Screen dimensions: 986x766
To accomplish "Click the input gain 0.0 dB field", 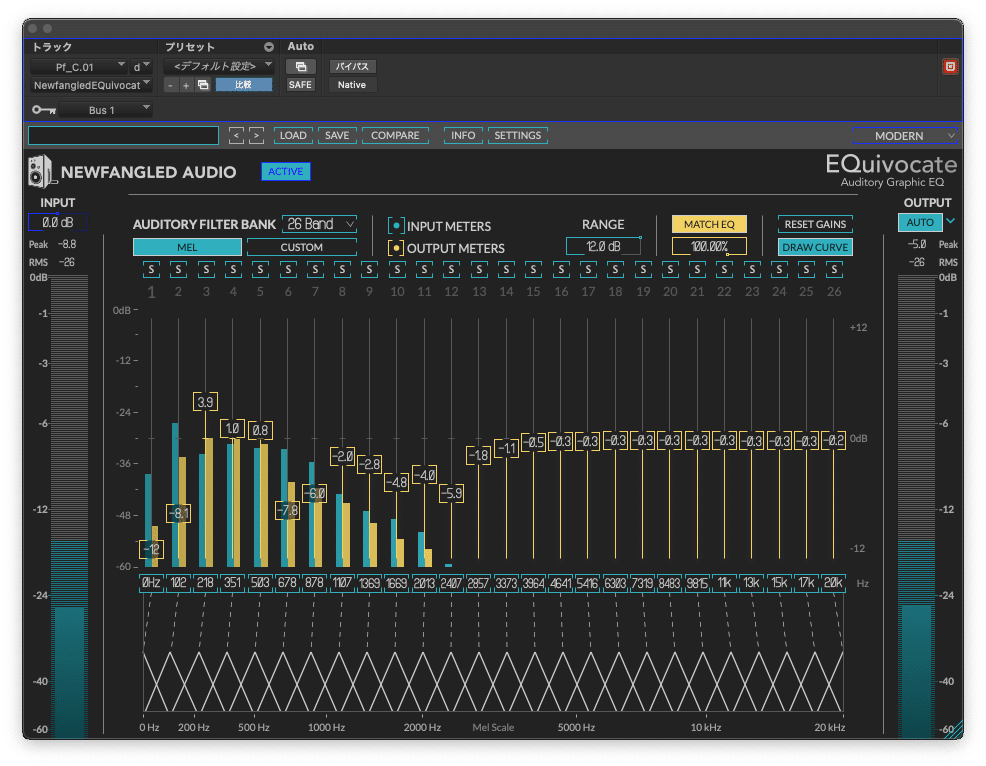I will pos(57,222).
